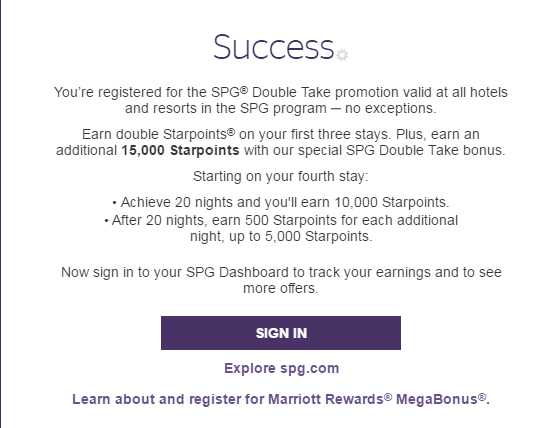Click the "Now sign in to your SPG Dashboard" text

(281, 272)
